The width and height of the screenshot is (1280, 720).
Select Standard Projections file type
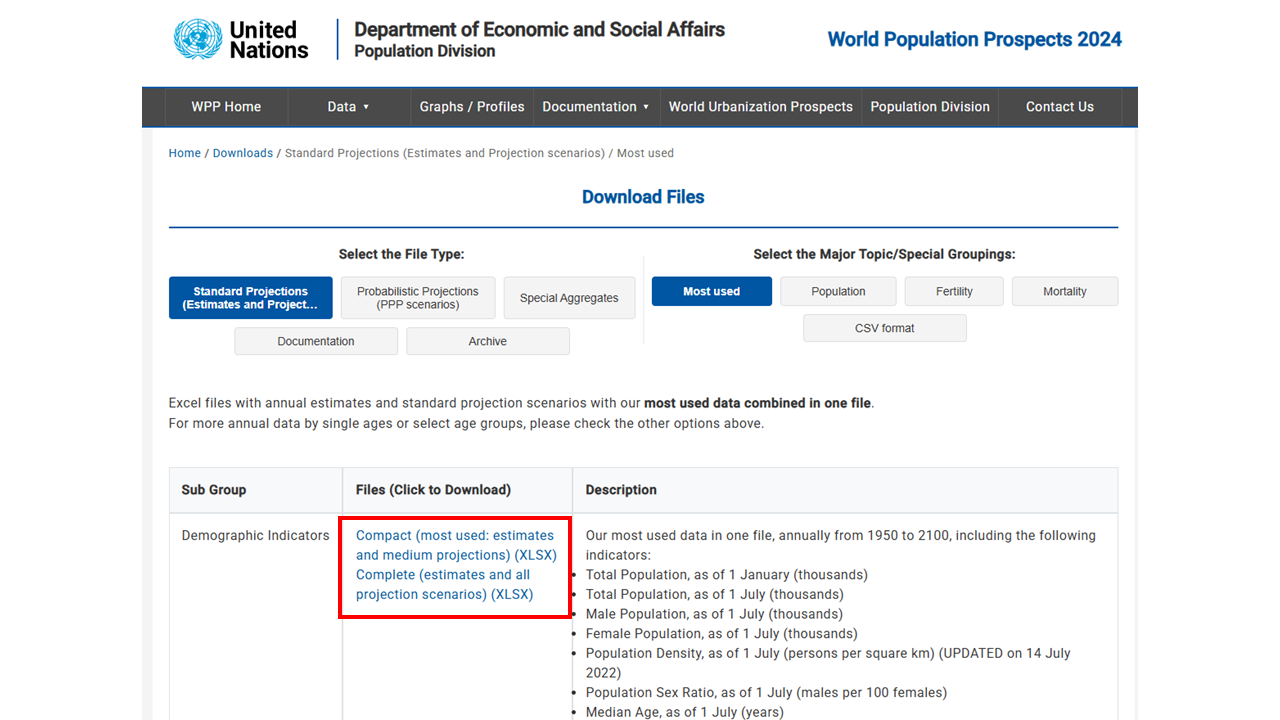click(250, 298)
